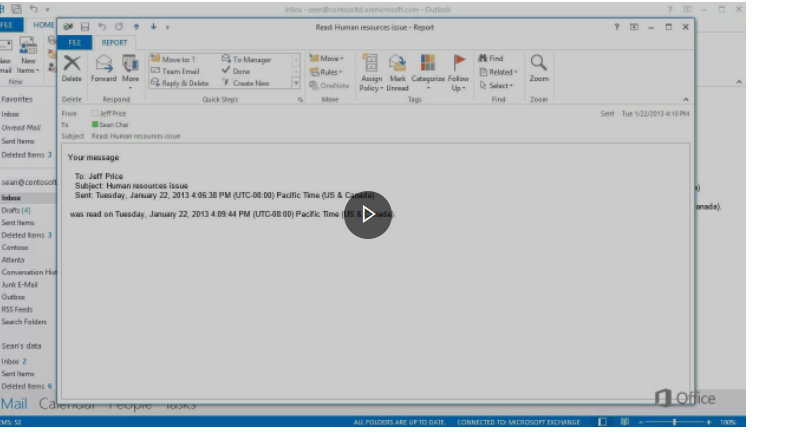Open the More respond options
Viewport: 793px width, 439px height.
click(x=130, y=72)
